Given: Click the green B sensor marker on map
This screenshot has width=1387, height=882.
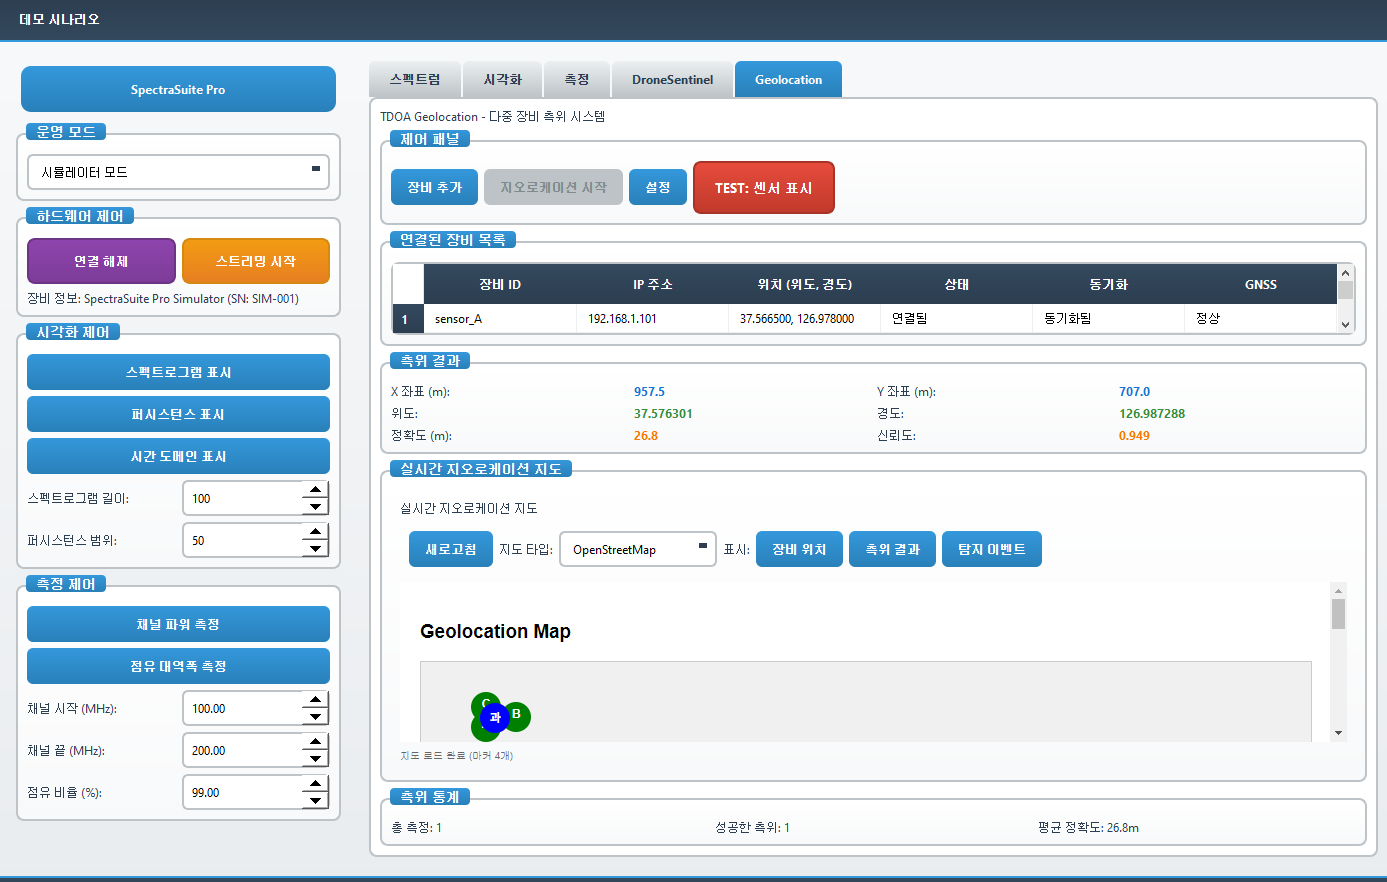Looking at the screenshot, I should pos(518,715).
